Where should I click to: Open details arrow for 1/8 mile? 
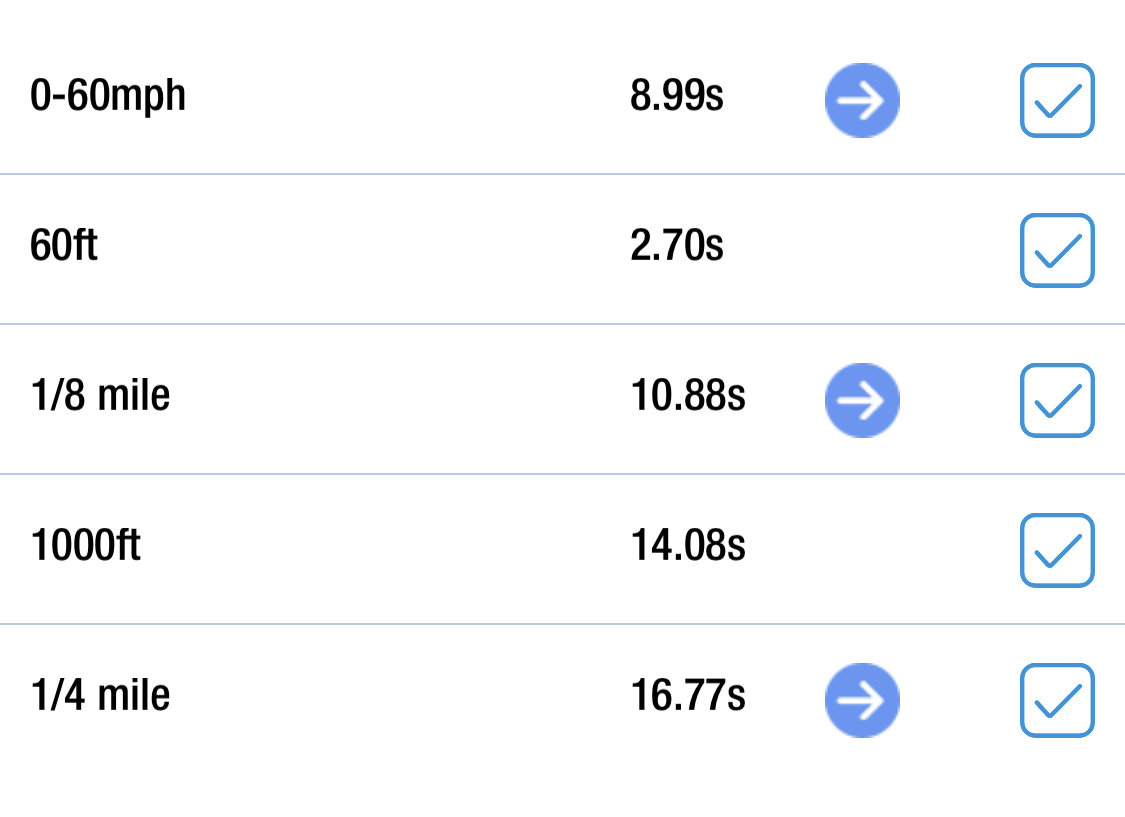[x=862, y=400]
